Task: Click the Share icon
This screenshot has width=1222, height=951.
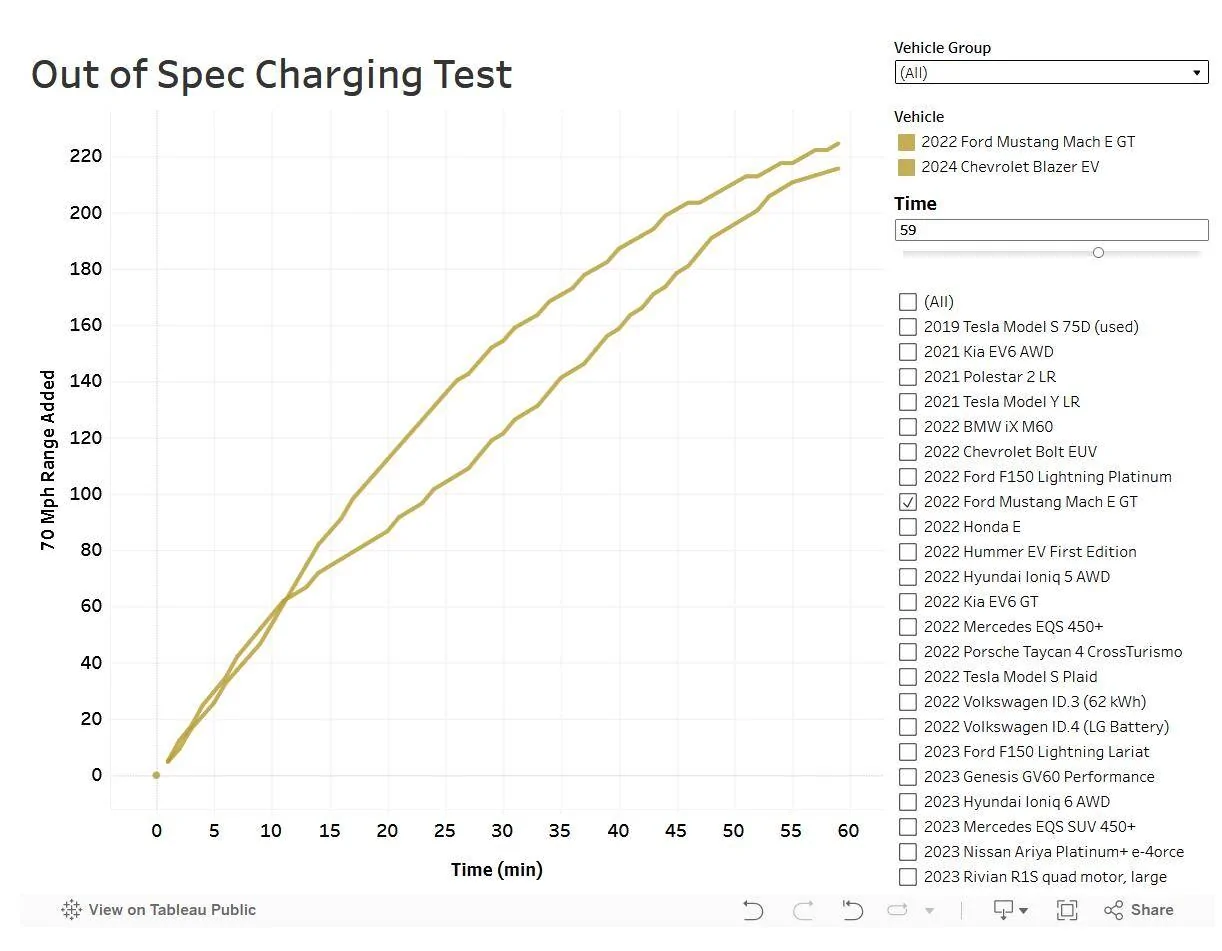Action: [1114, 910]
